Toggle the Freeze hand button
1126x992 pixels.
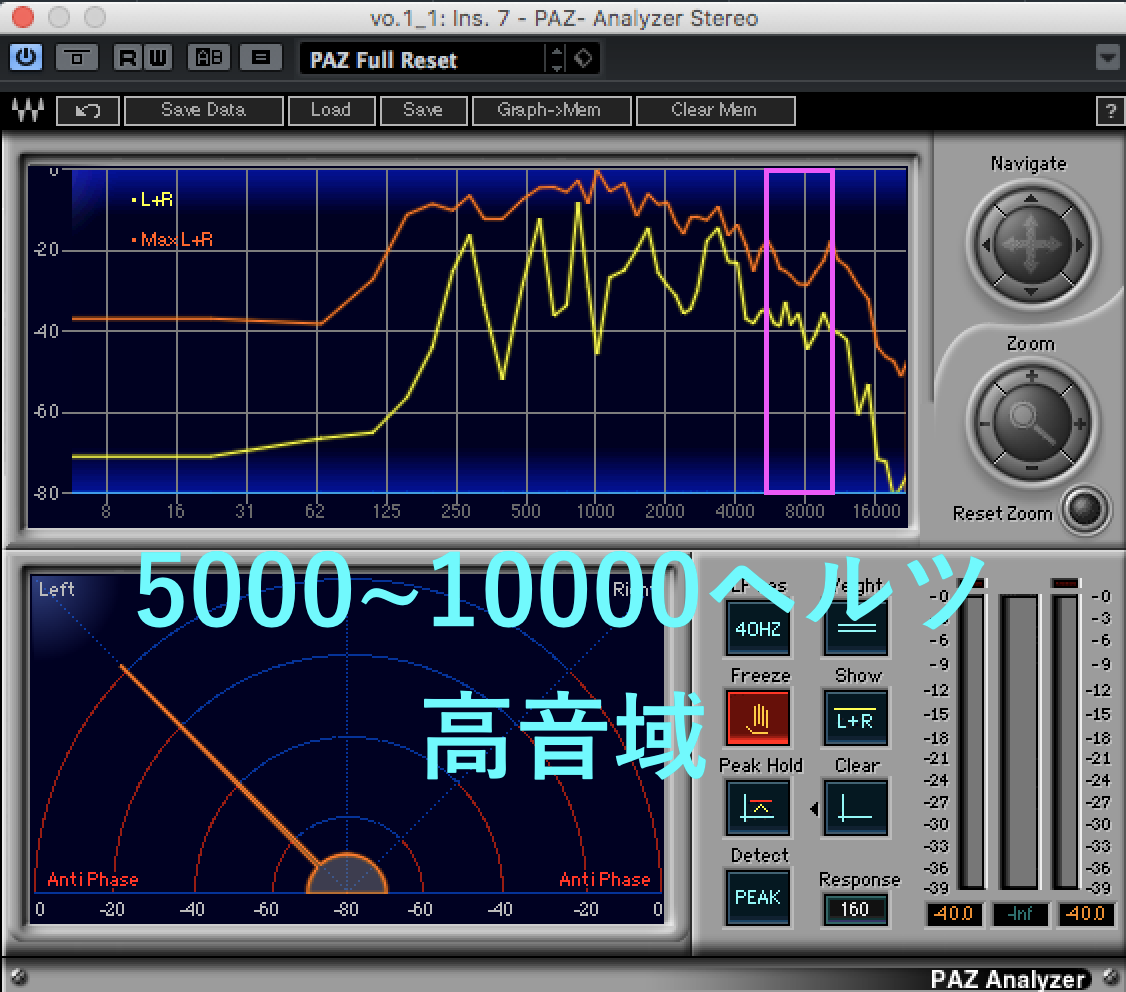(x=758, y=718)
